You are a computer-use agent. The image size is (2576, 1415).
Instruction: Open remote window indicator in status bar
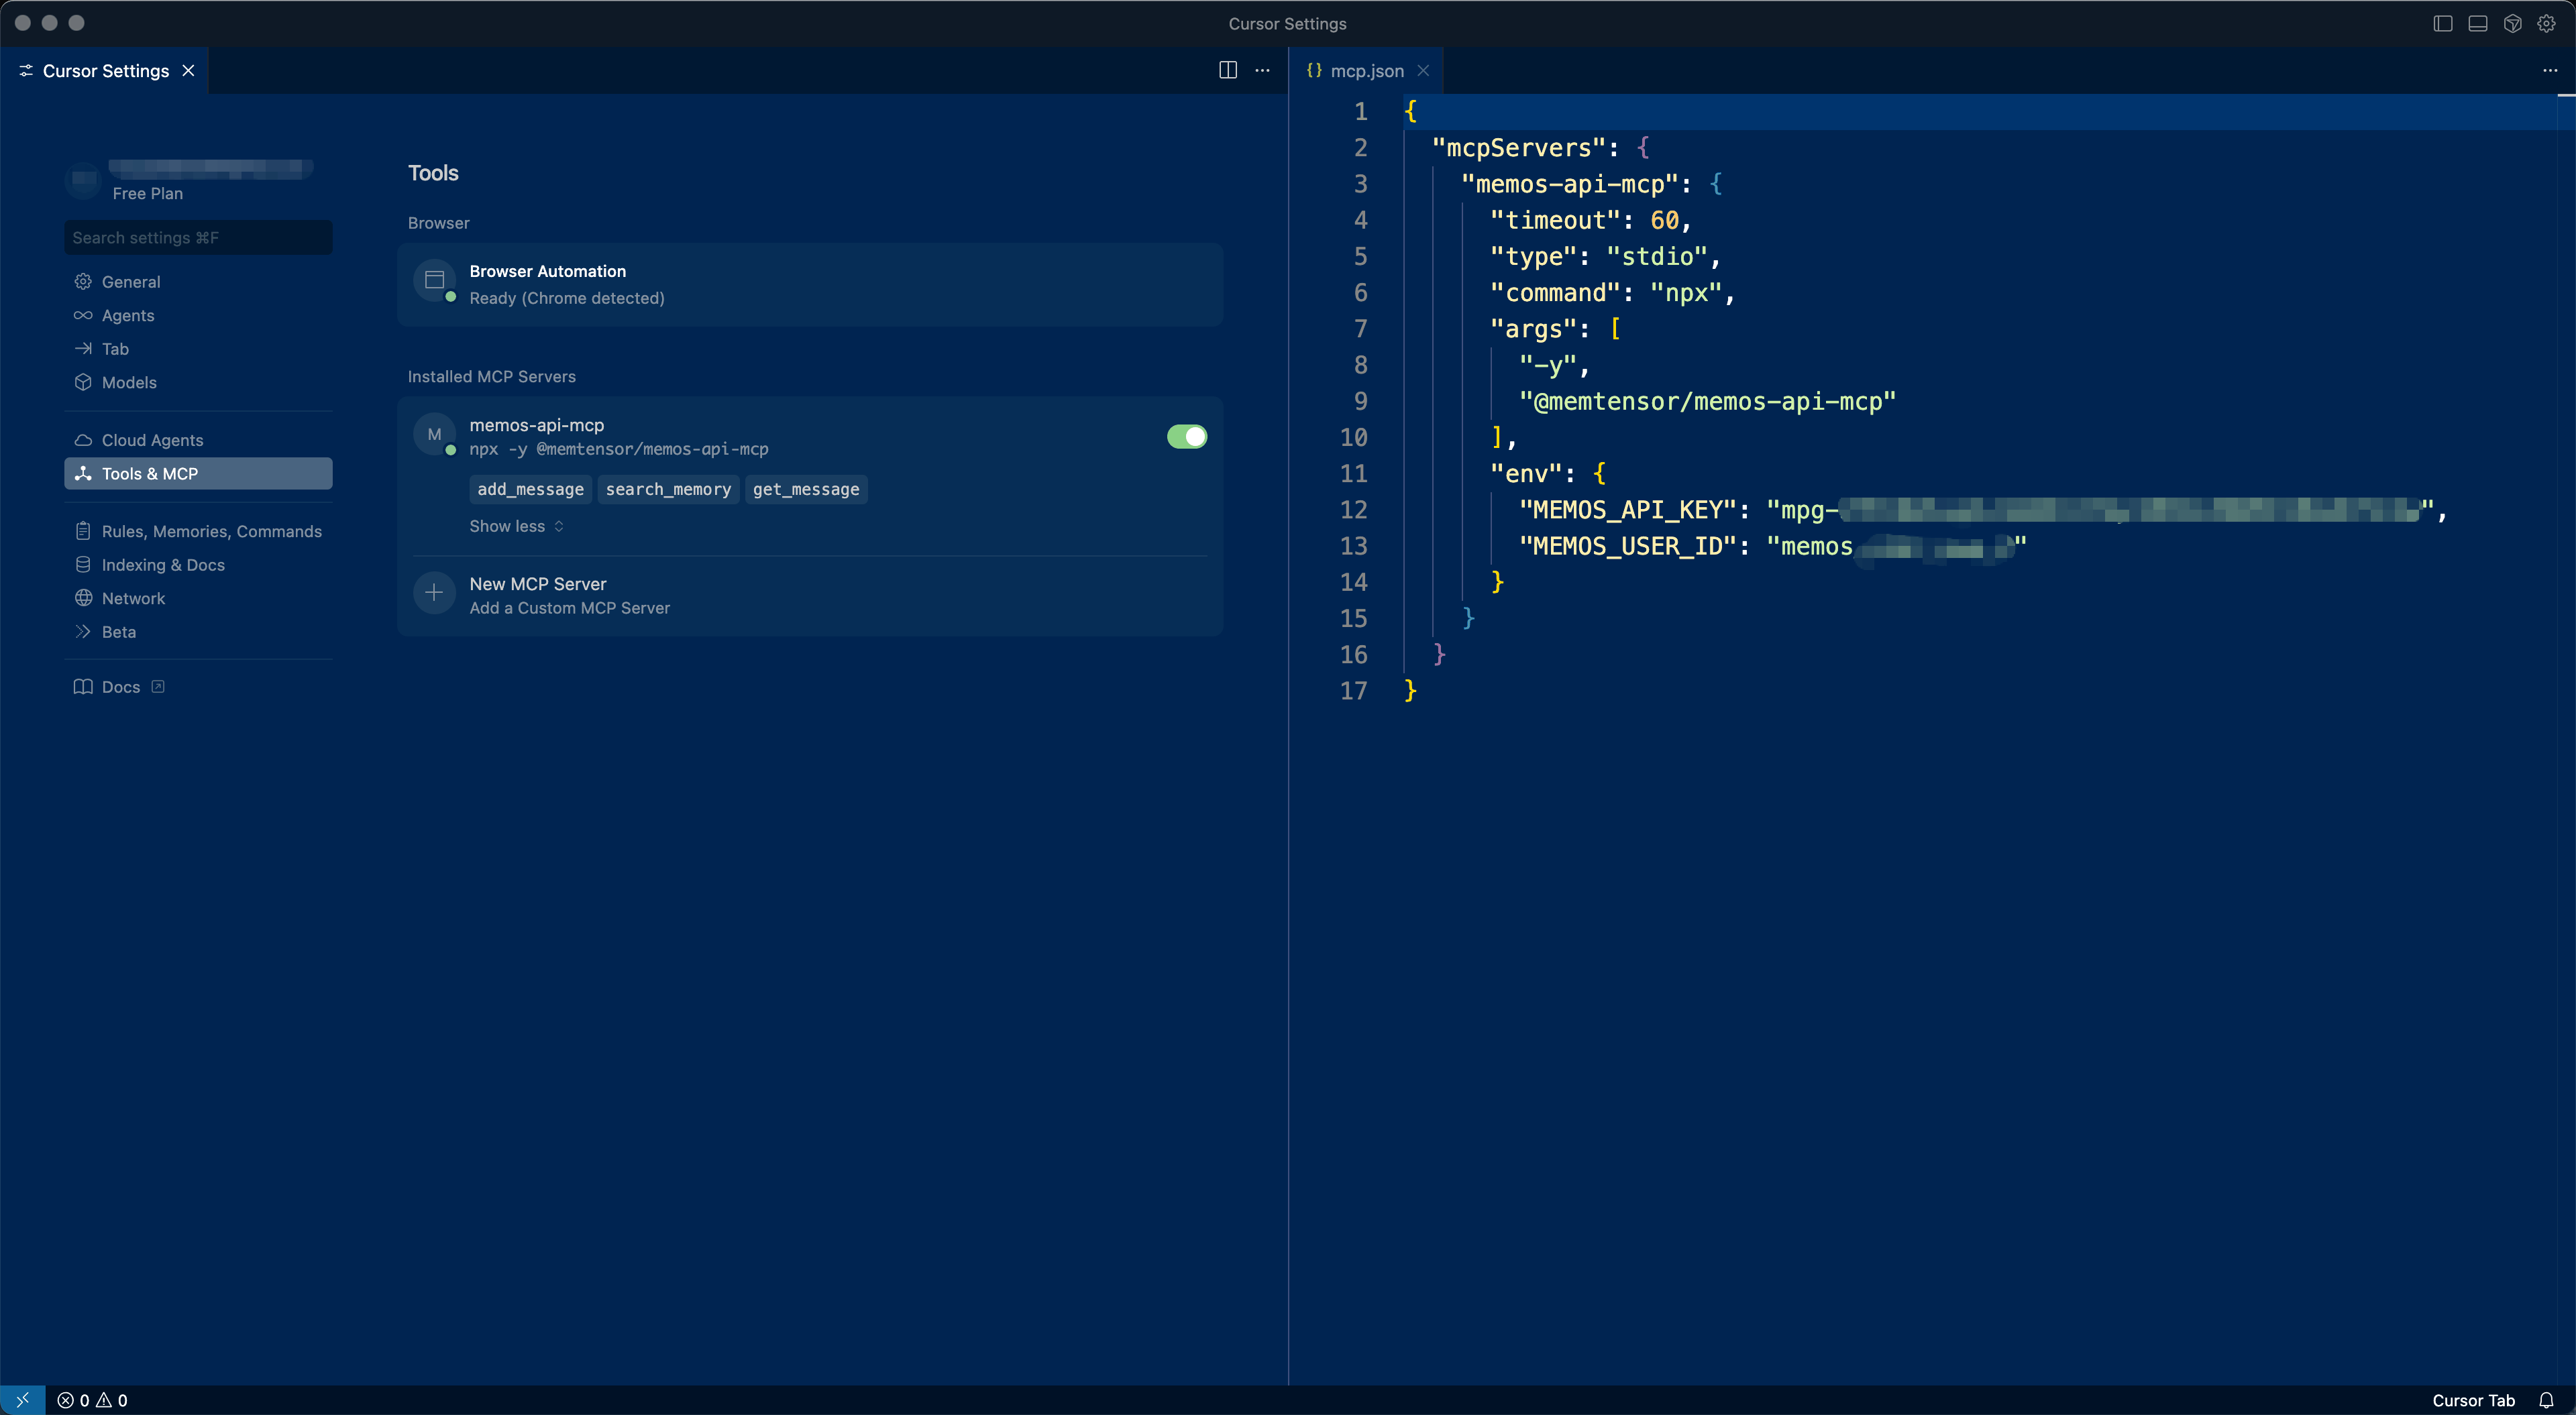click(22, 1400)
